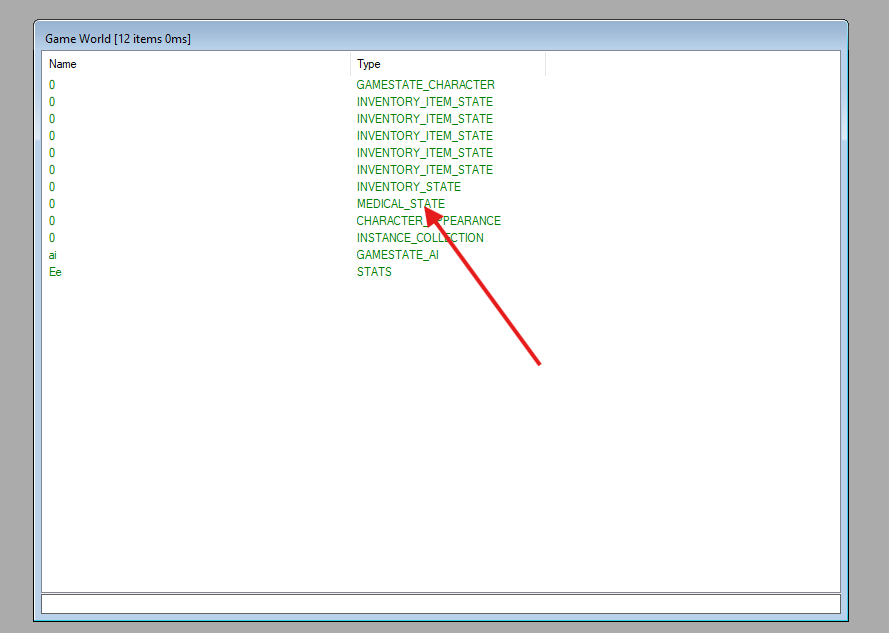
Task: Select the second INVENTORY_ITEM_STATE entry
Action: click(x=425, y=119)
